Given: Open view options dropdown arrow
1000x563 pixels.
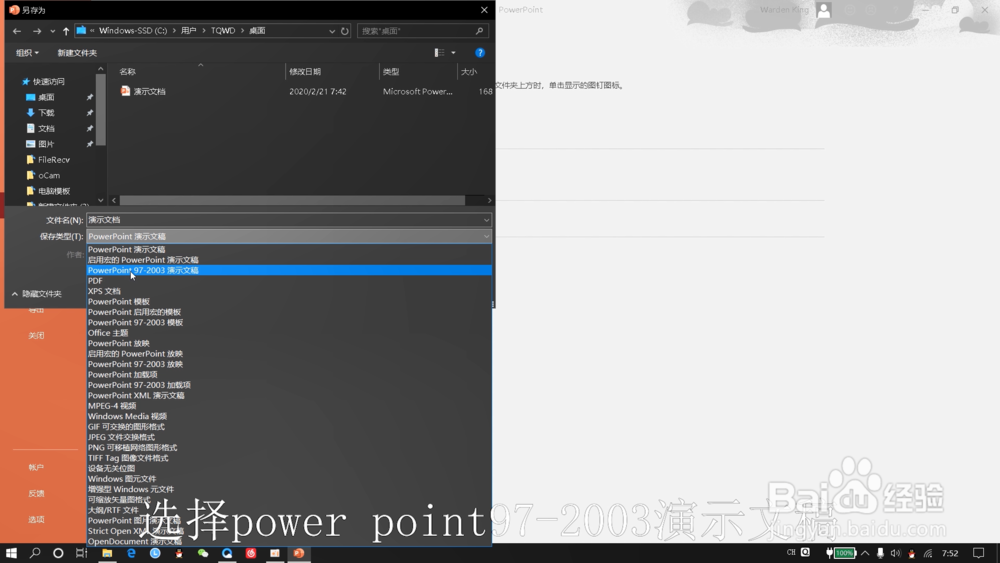Looking at the screenshot, I should click(453, 52).
